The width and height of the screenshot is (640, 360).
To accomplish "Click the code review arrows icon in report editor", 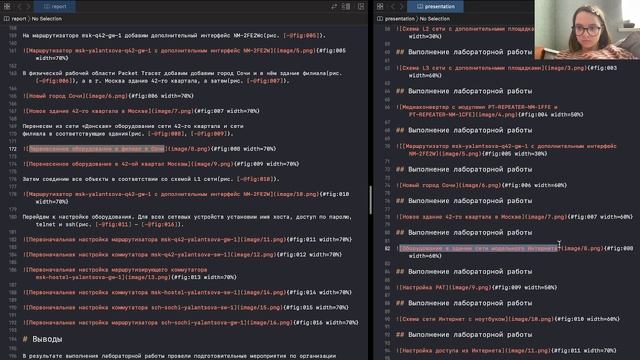I will 334,6.
